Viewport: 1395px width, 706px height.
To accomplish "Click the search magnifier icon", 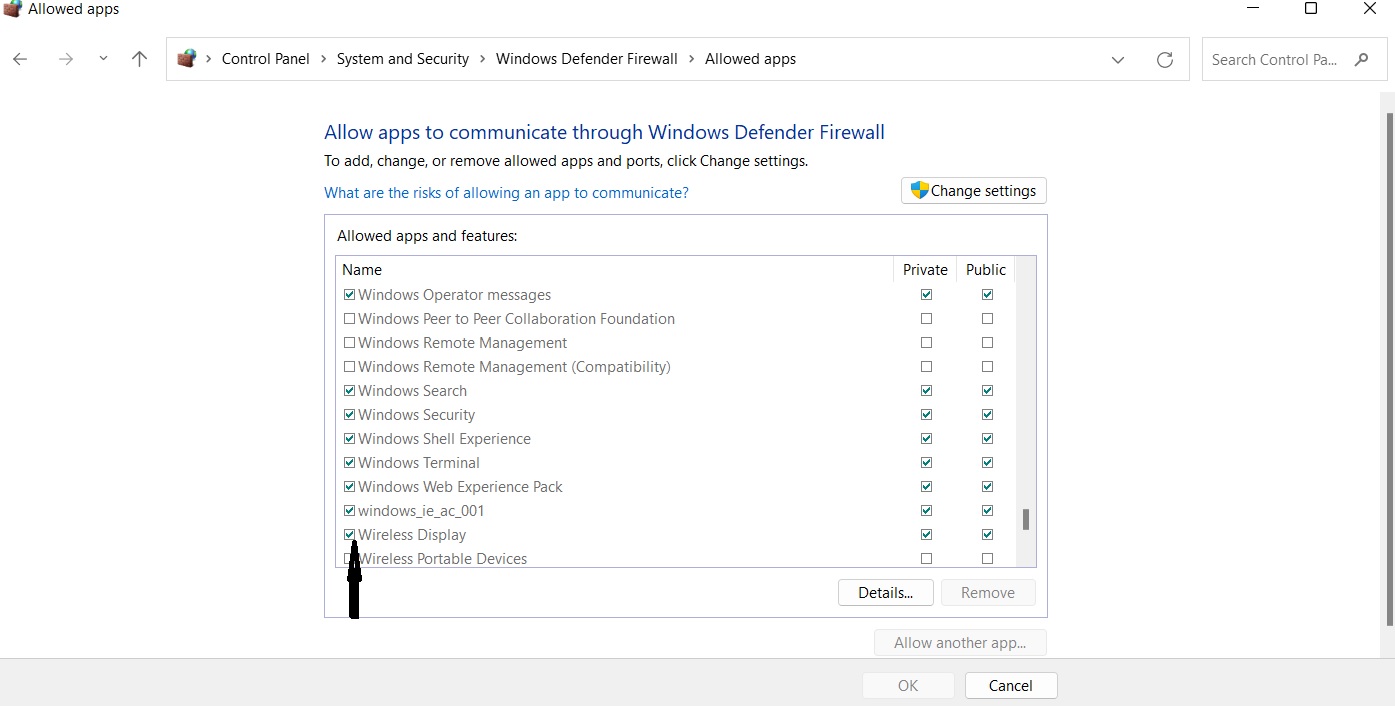I will click(1361, 60).
